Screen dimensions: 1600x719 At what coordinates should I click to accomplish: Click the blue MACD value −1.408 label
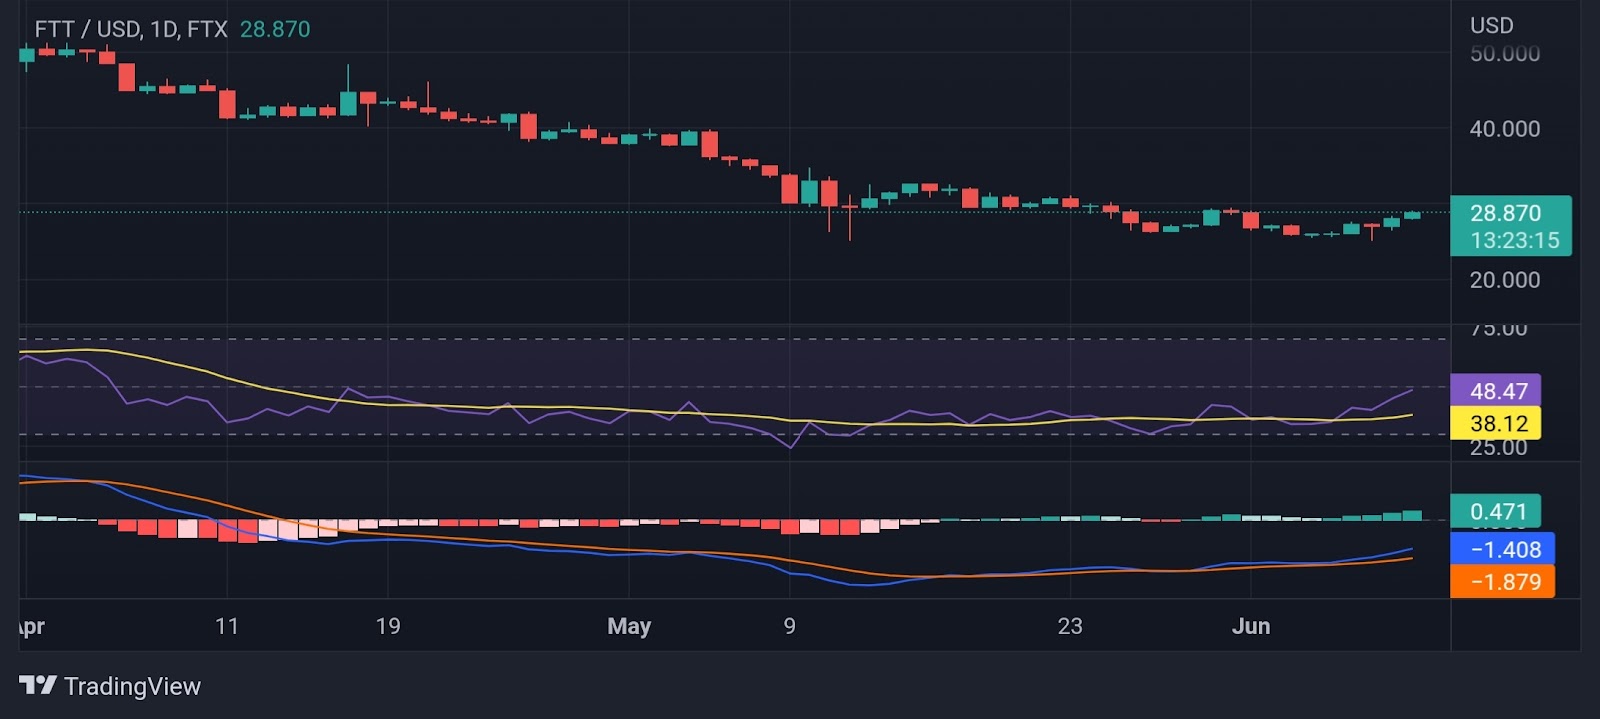tap(1502, 549)
